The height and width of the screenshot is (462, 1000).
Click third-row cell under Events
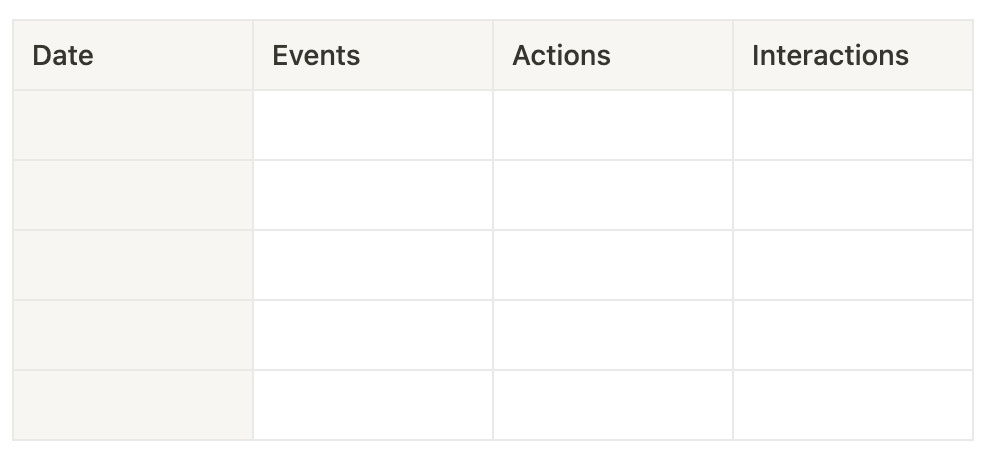pos(372,265)
